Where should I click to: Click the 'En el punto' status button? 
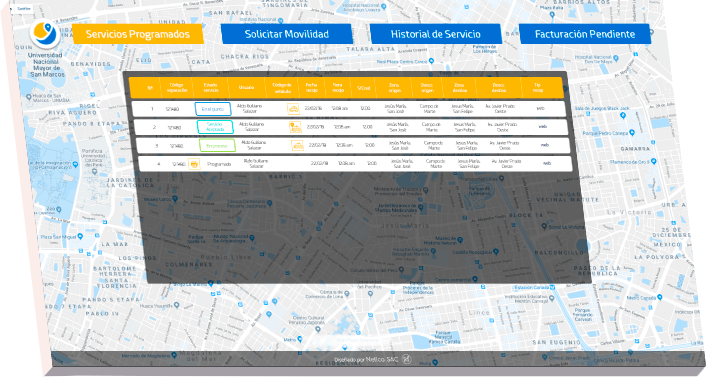(213, 109)
